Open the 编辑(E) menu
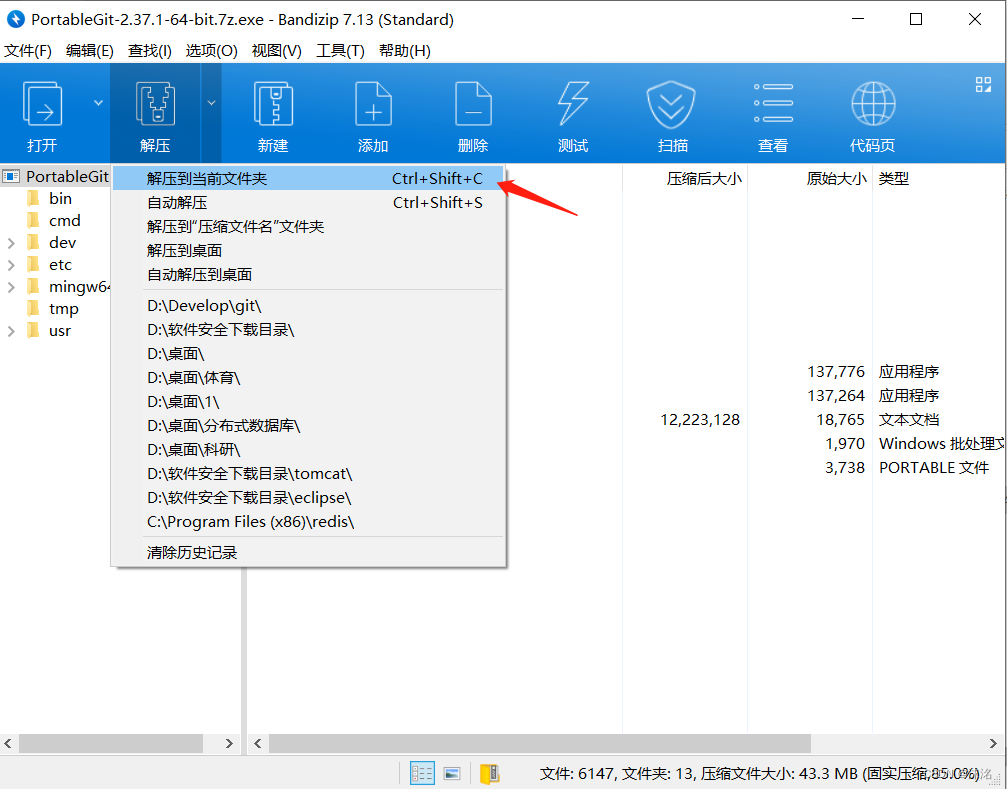Image resolution: width=1007 pixels, height=789 pixels. (89, 51)
